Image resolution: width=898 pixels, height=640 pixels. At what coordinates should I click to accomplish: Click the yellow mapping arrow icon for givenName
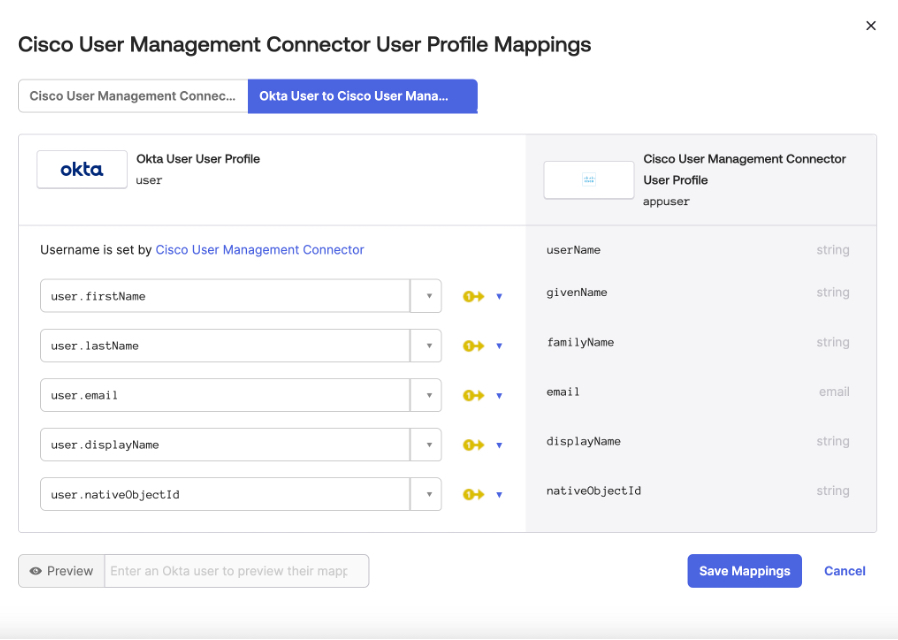click(473, 296)
